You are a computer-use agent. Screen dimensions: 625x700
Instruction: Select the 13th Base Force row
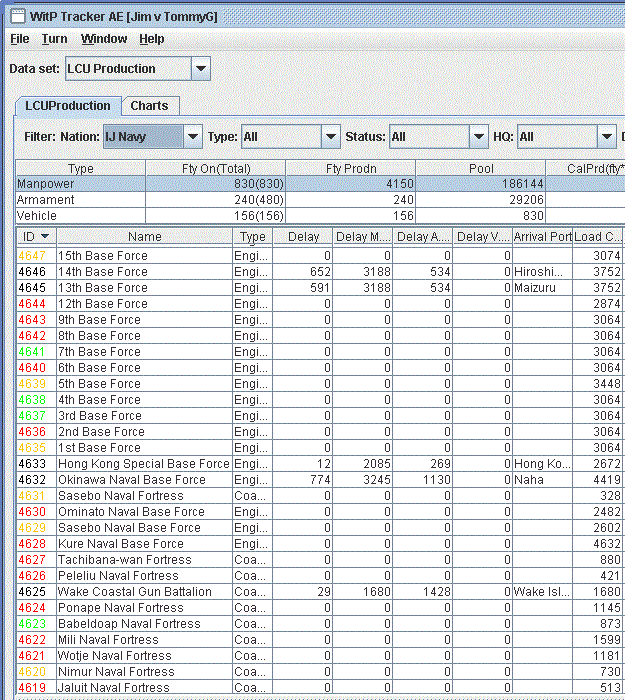tap(321, 288)
